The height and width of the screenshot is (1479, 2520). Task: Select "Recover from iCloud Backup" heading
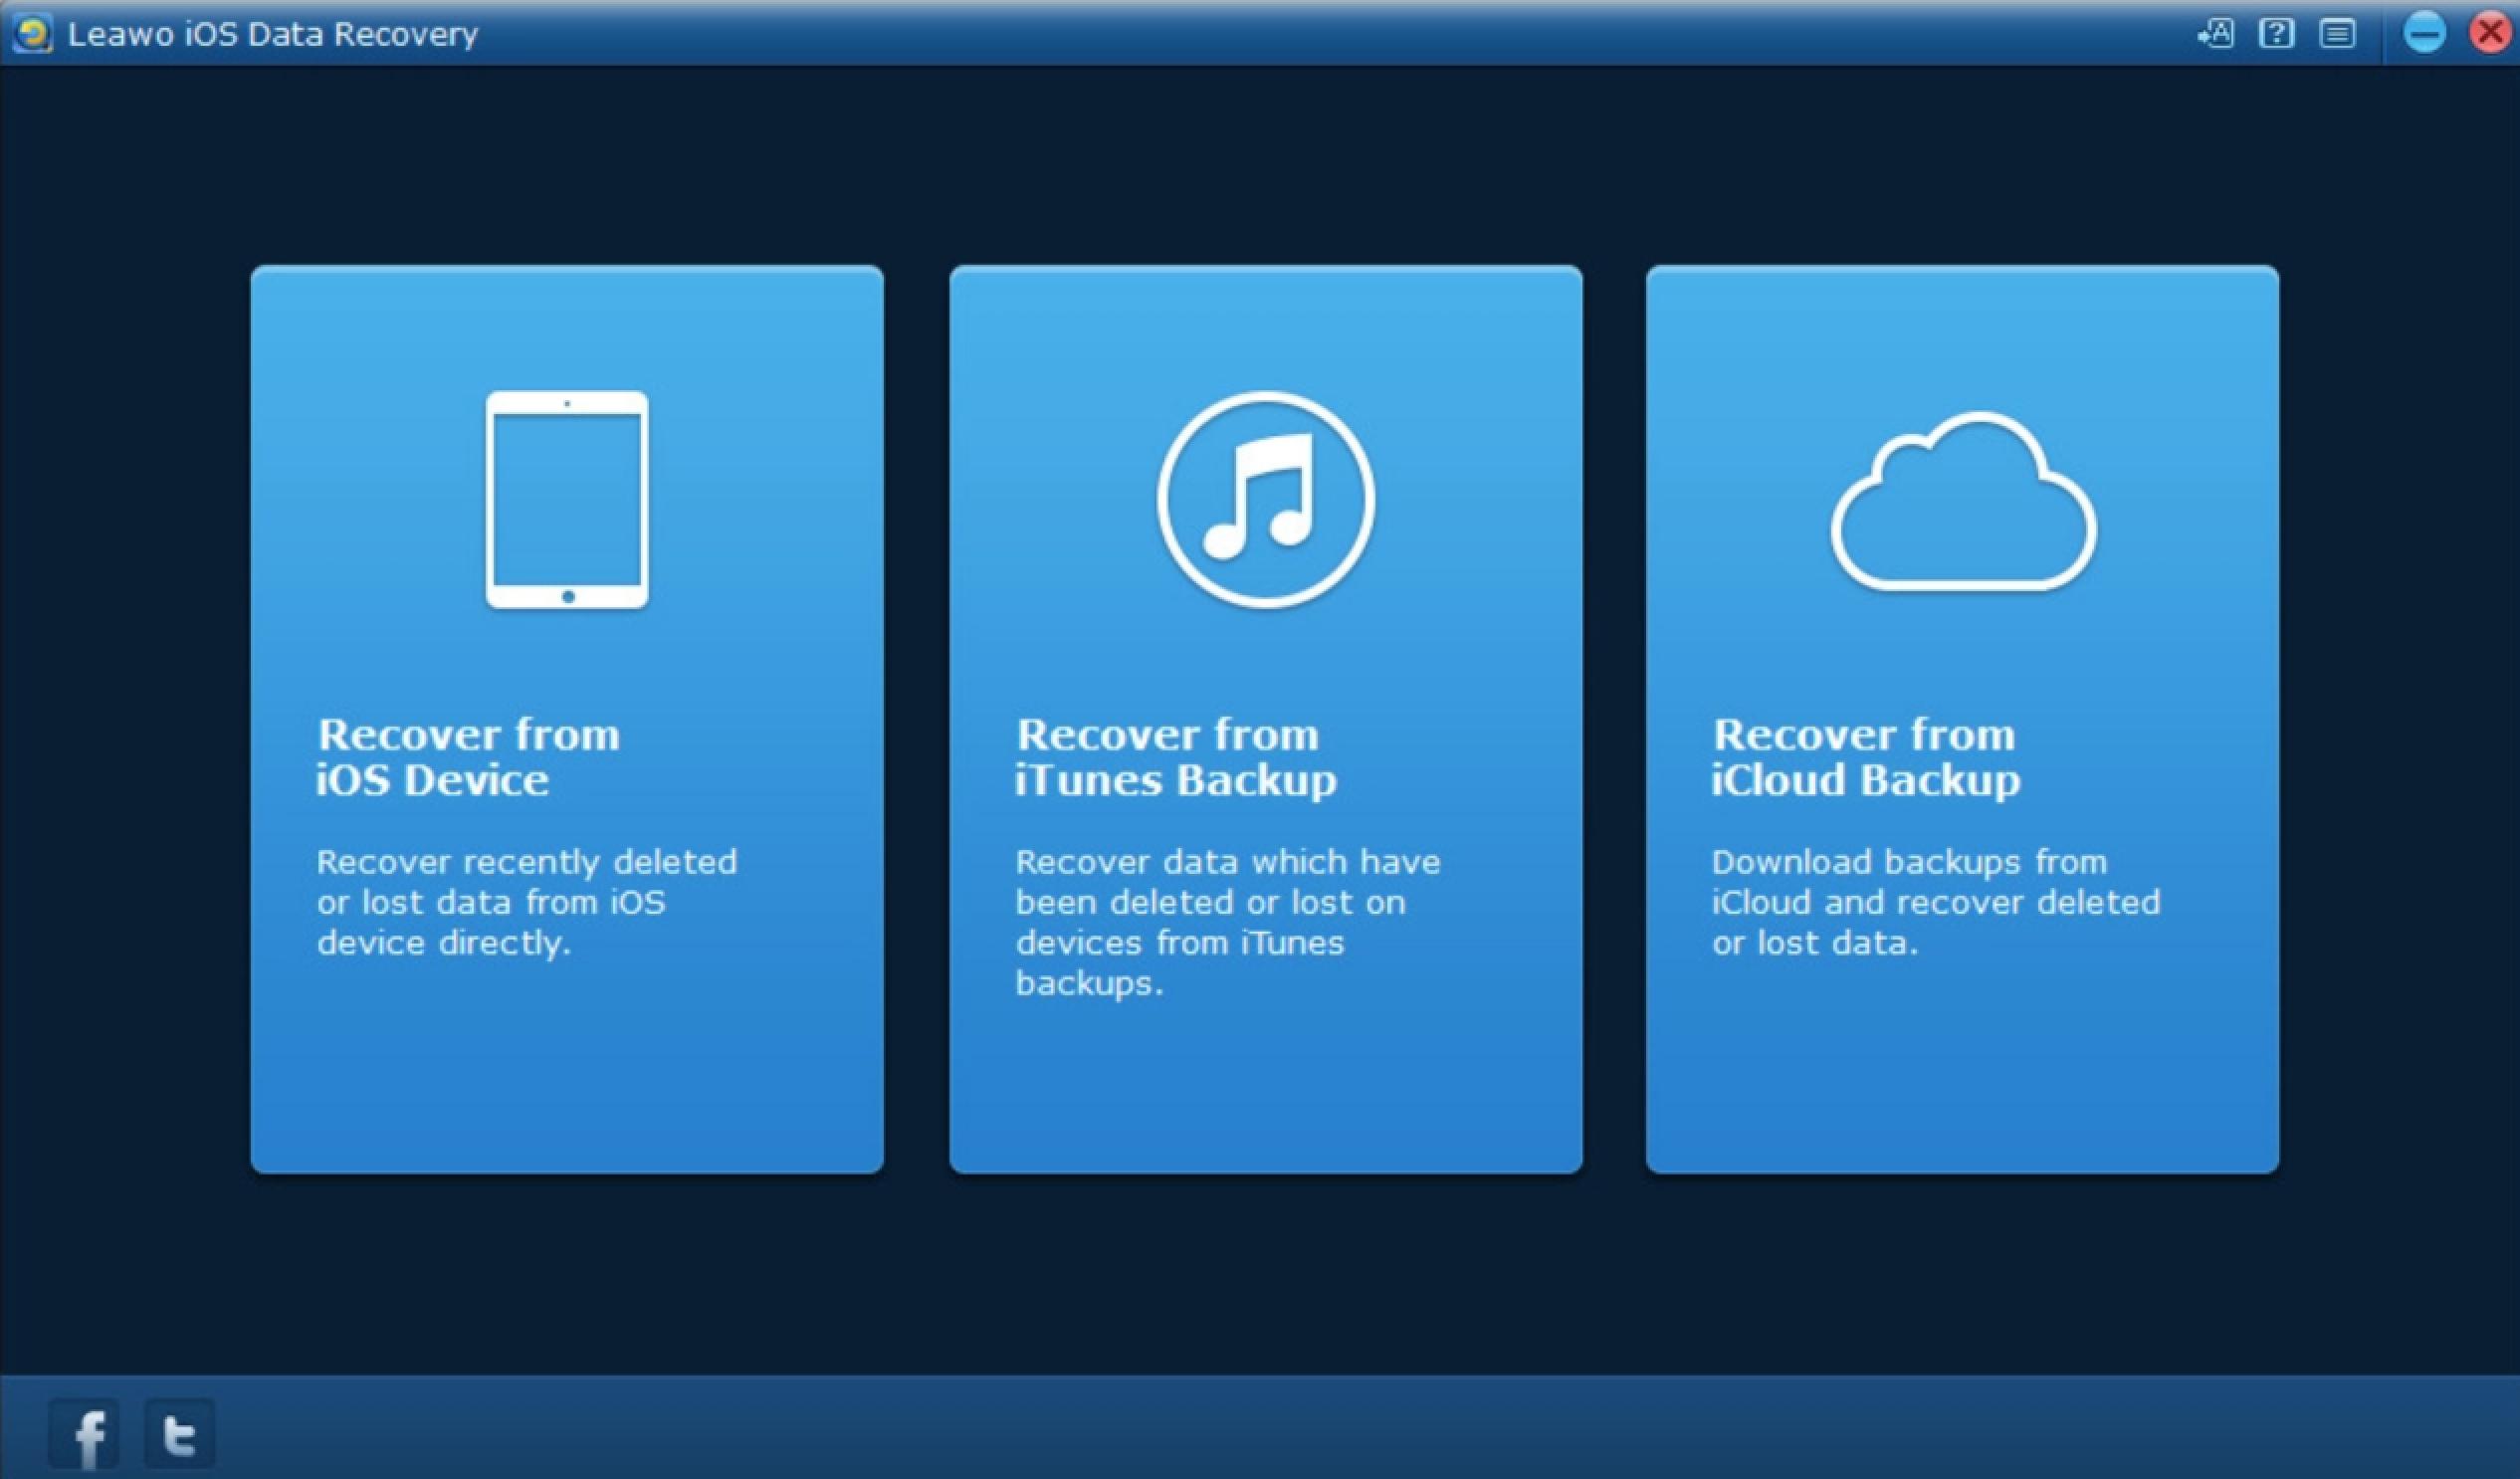coord(1865,757)
